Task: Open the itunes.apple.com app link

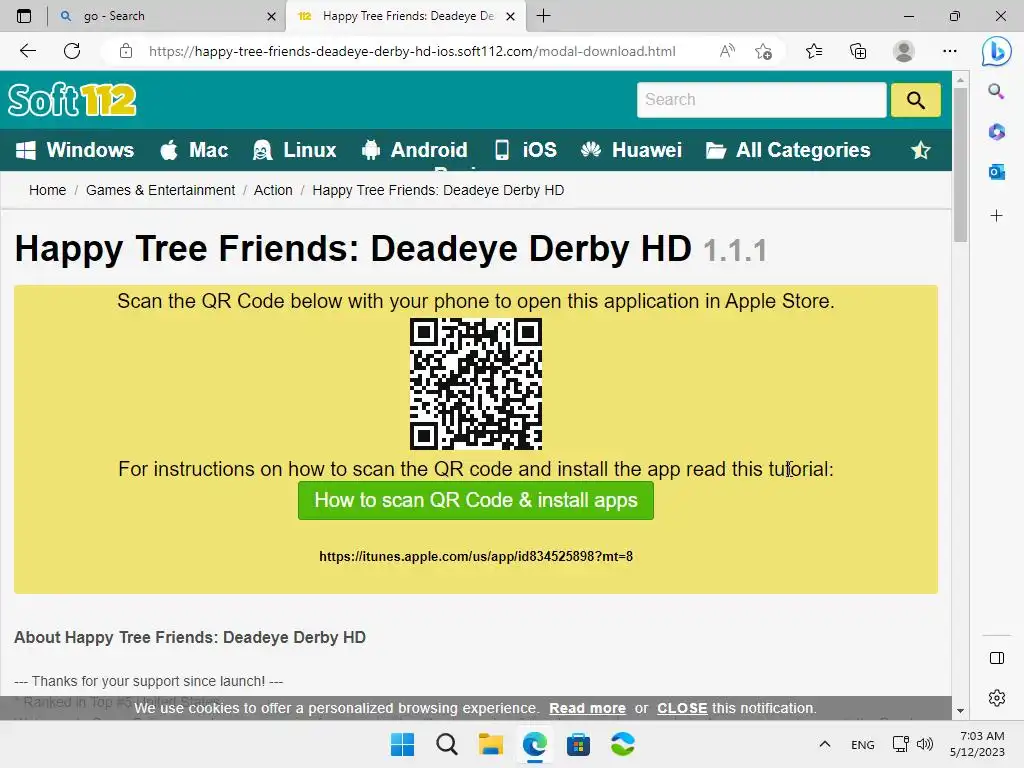Action: [476, 556]
